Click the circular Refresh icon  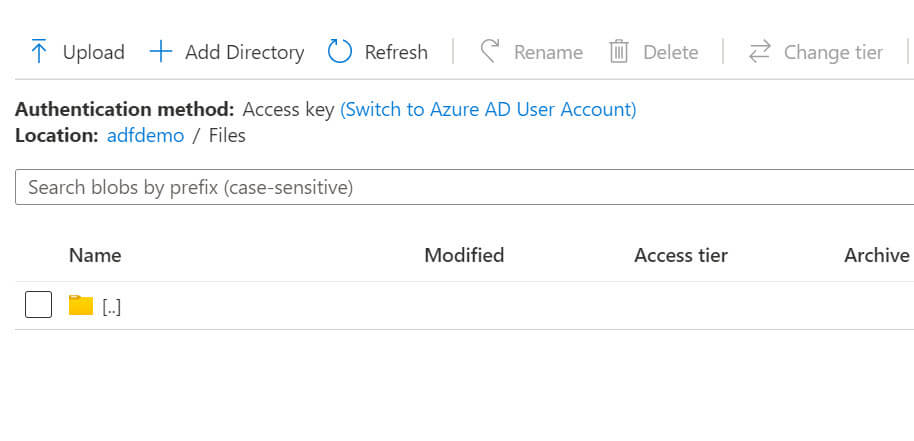[x=340, y=52]
